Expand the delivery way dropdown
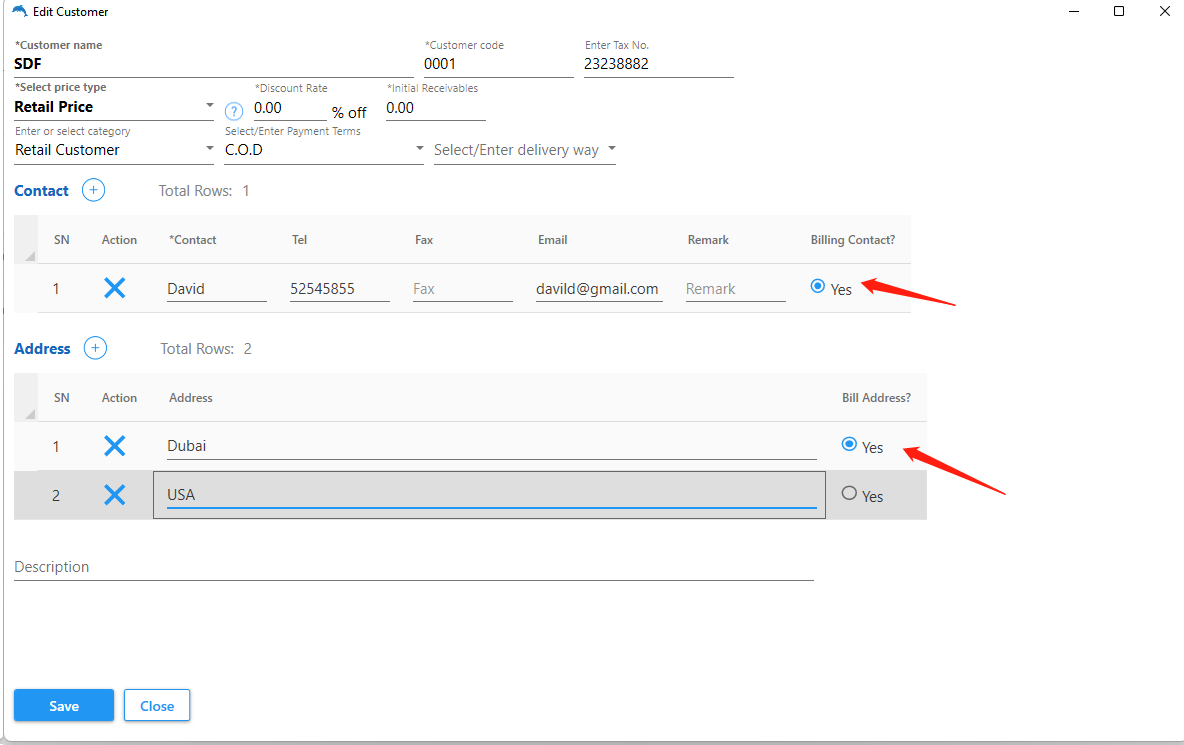Screen dimensions: 1184x745 pos(611,149)
